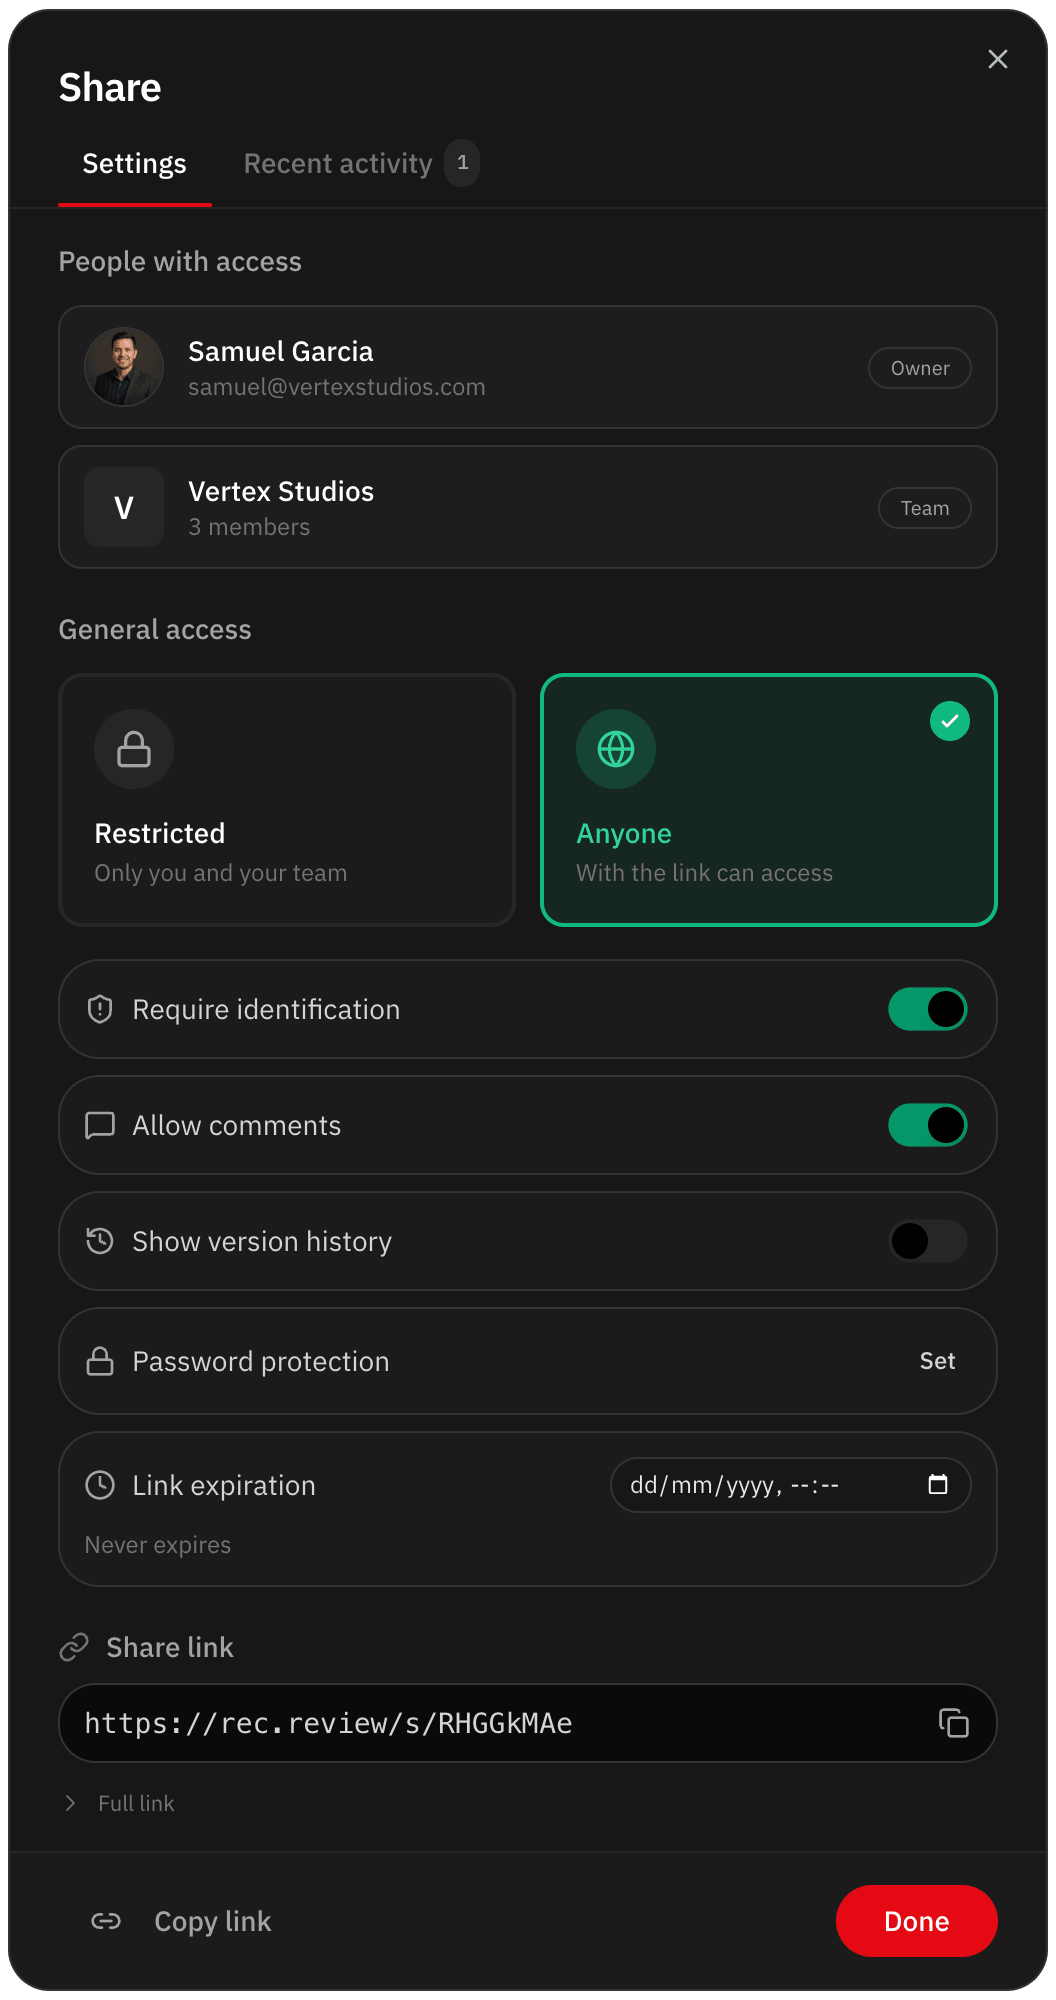This screenshot has height=2000, width=1056.
Task: Click the Allow comments label
Action: coord(237,1126)
